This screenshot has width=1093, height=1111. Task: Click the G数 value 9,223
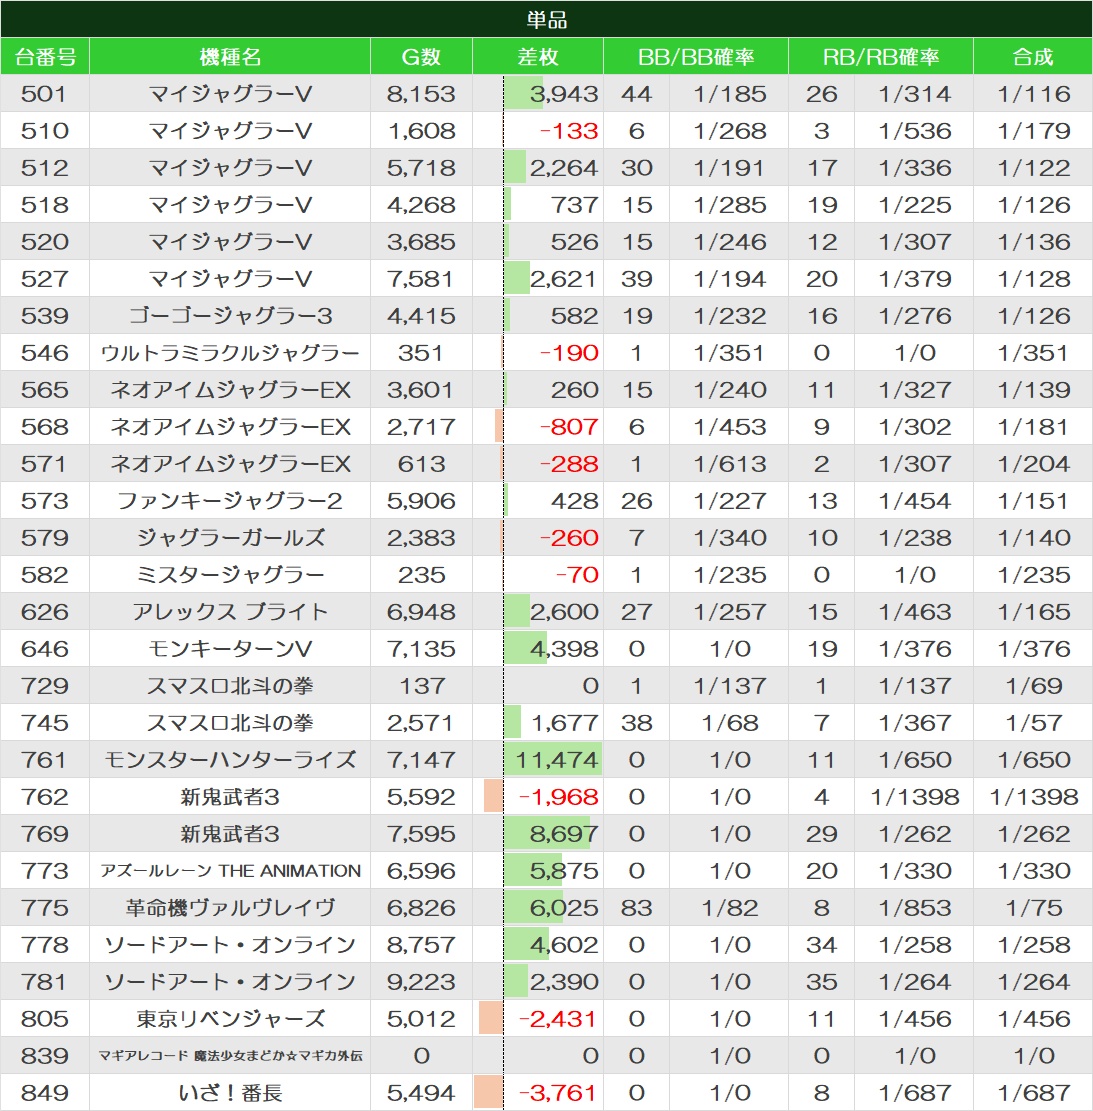pyautogui.click(x=421, y=982)
